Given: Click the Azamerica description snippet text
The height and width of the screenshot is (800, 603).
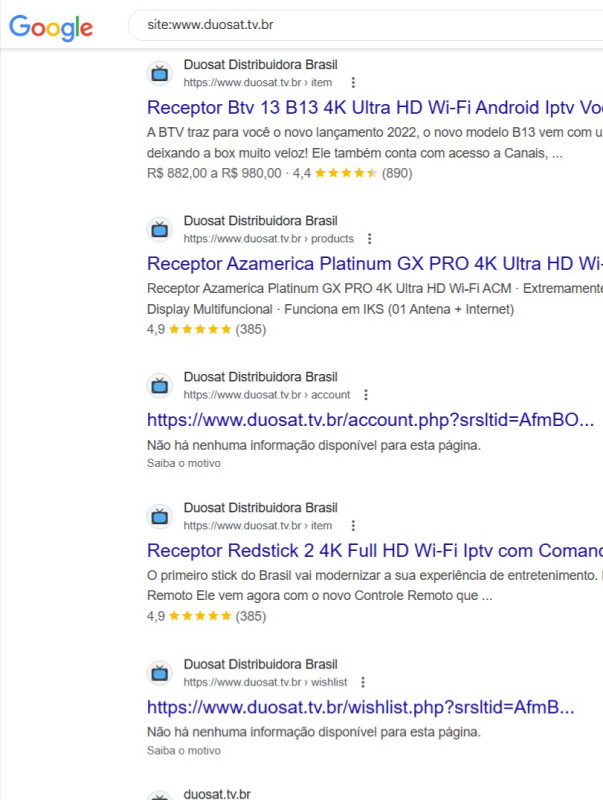Looking at the screenshot, I should [375, 299].
